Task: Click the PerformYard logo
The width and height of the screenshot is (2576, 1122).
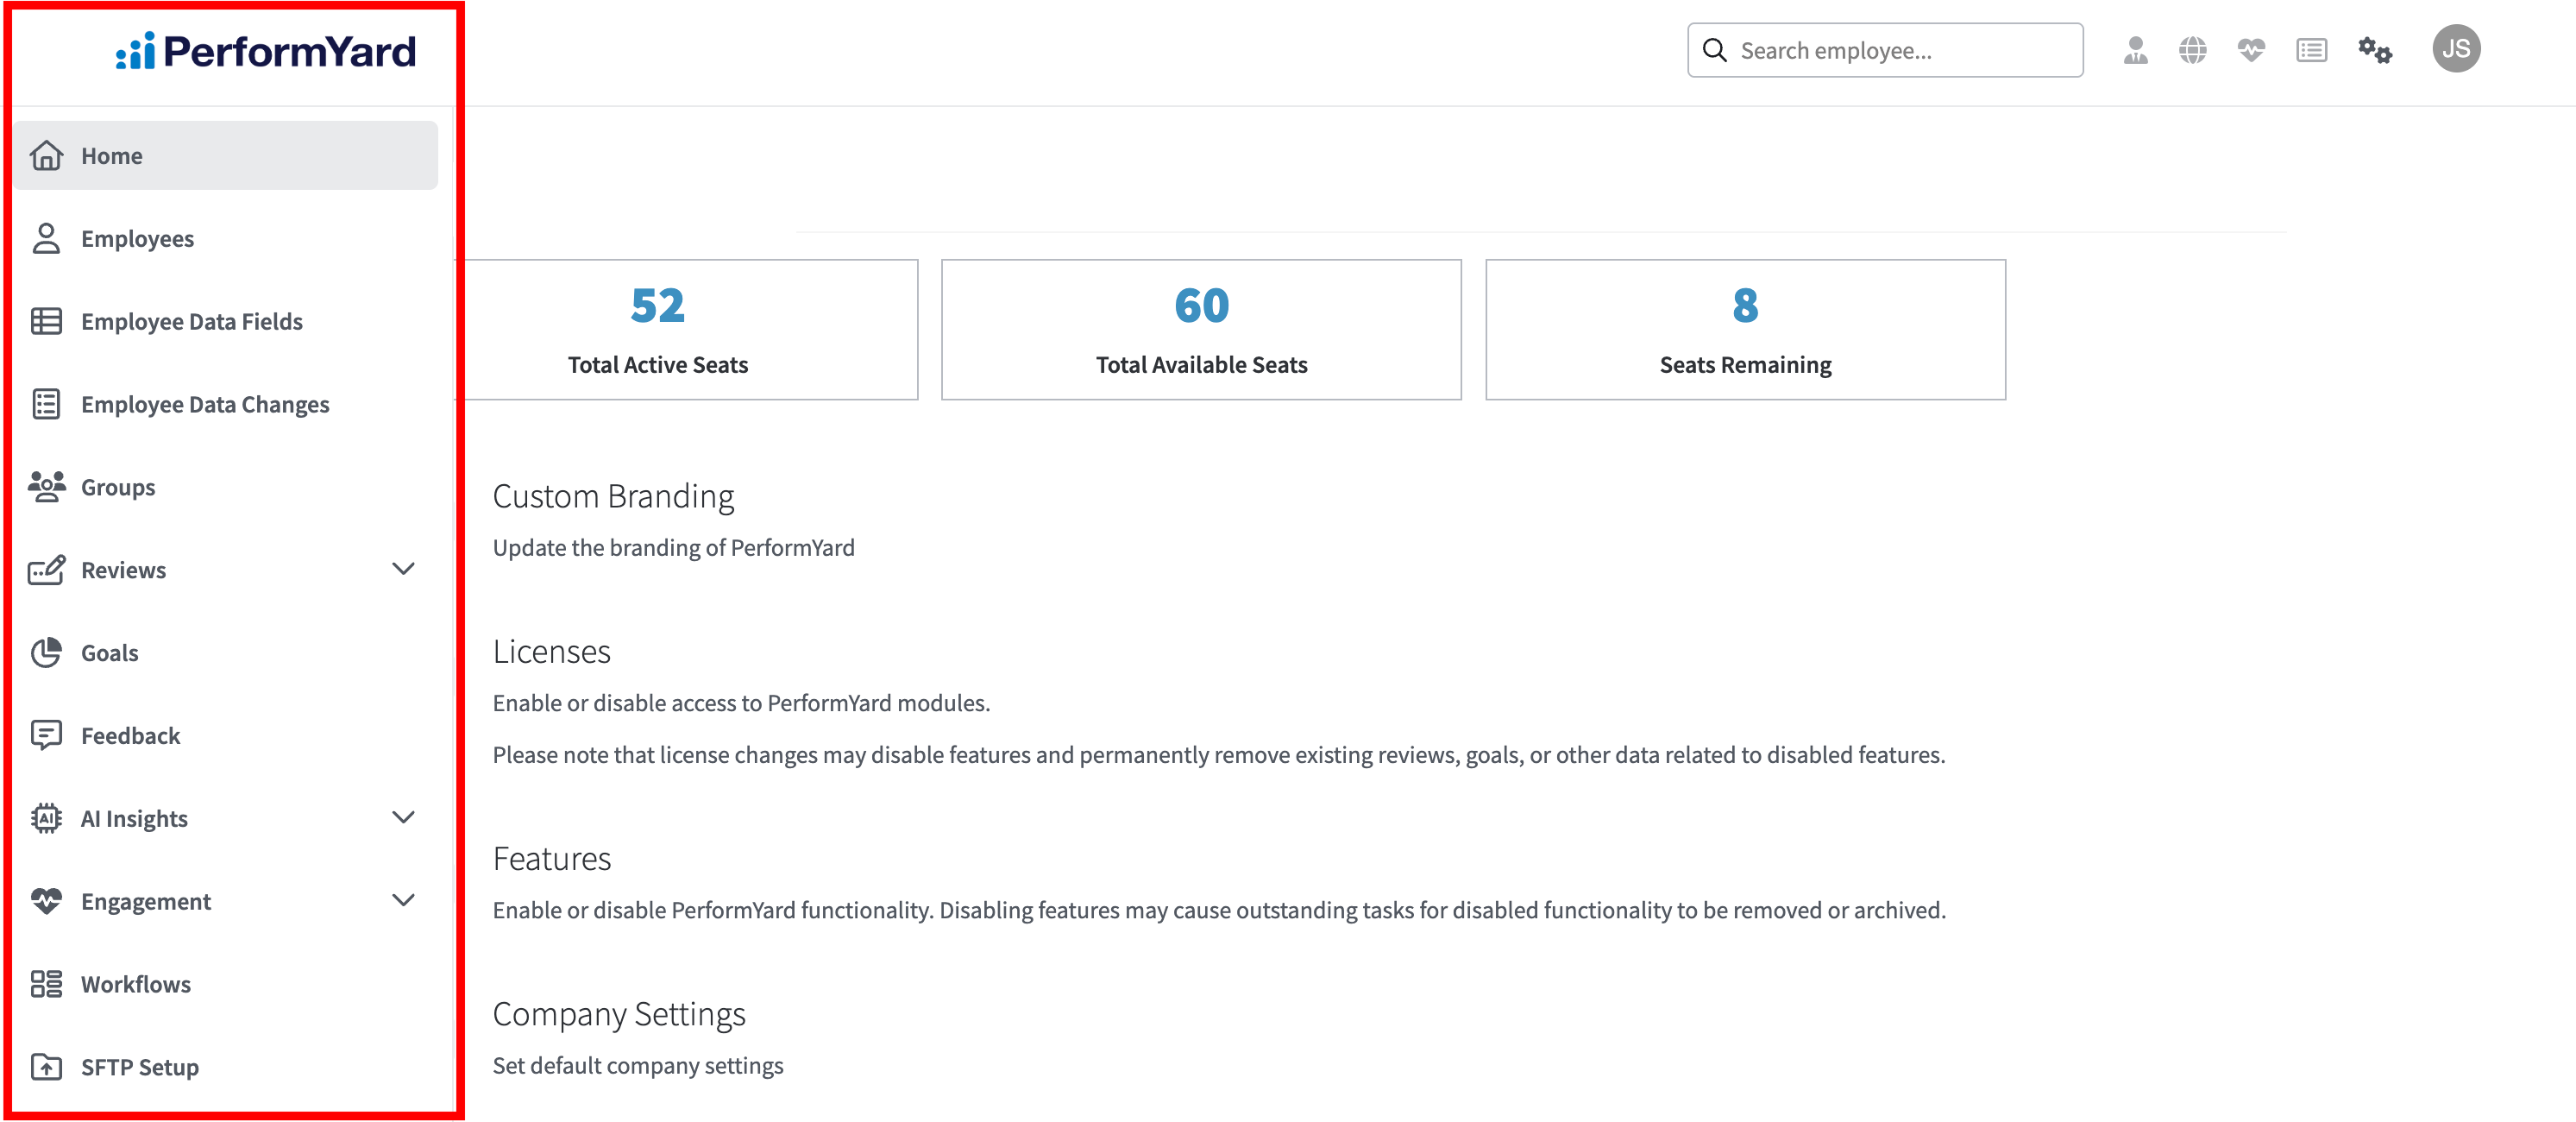Action: point(266,52)
